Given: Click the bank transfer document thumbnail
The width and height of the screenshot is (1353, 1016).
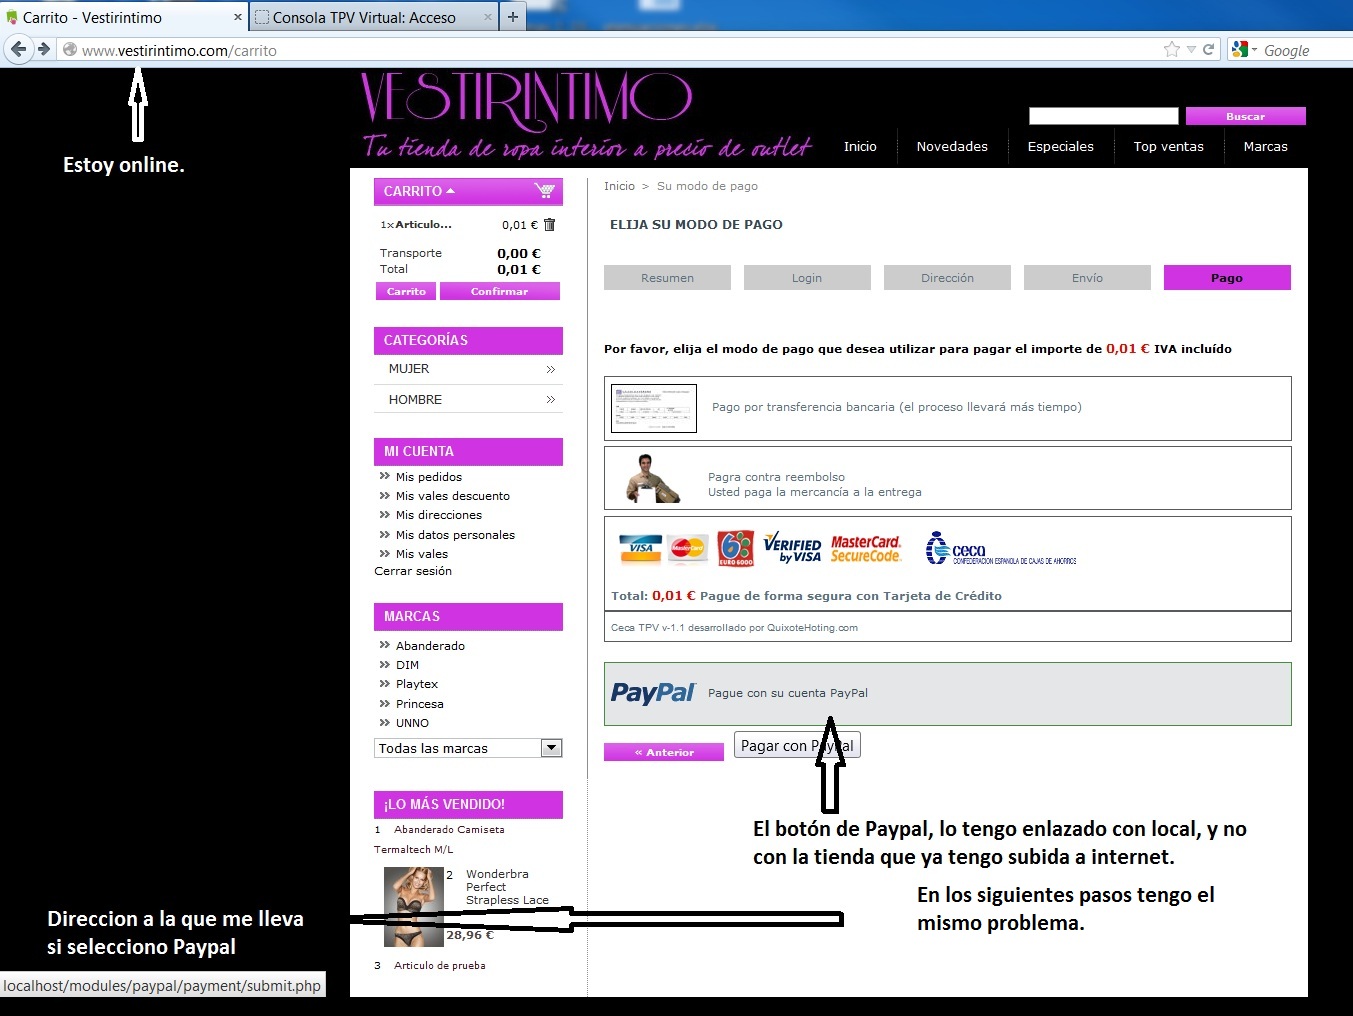Looking at the screenshot, I should 654,408.
